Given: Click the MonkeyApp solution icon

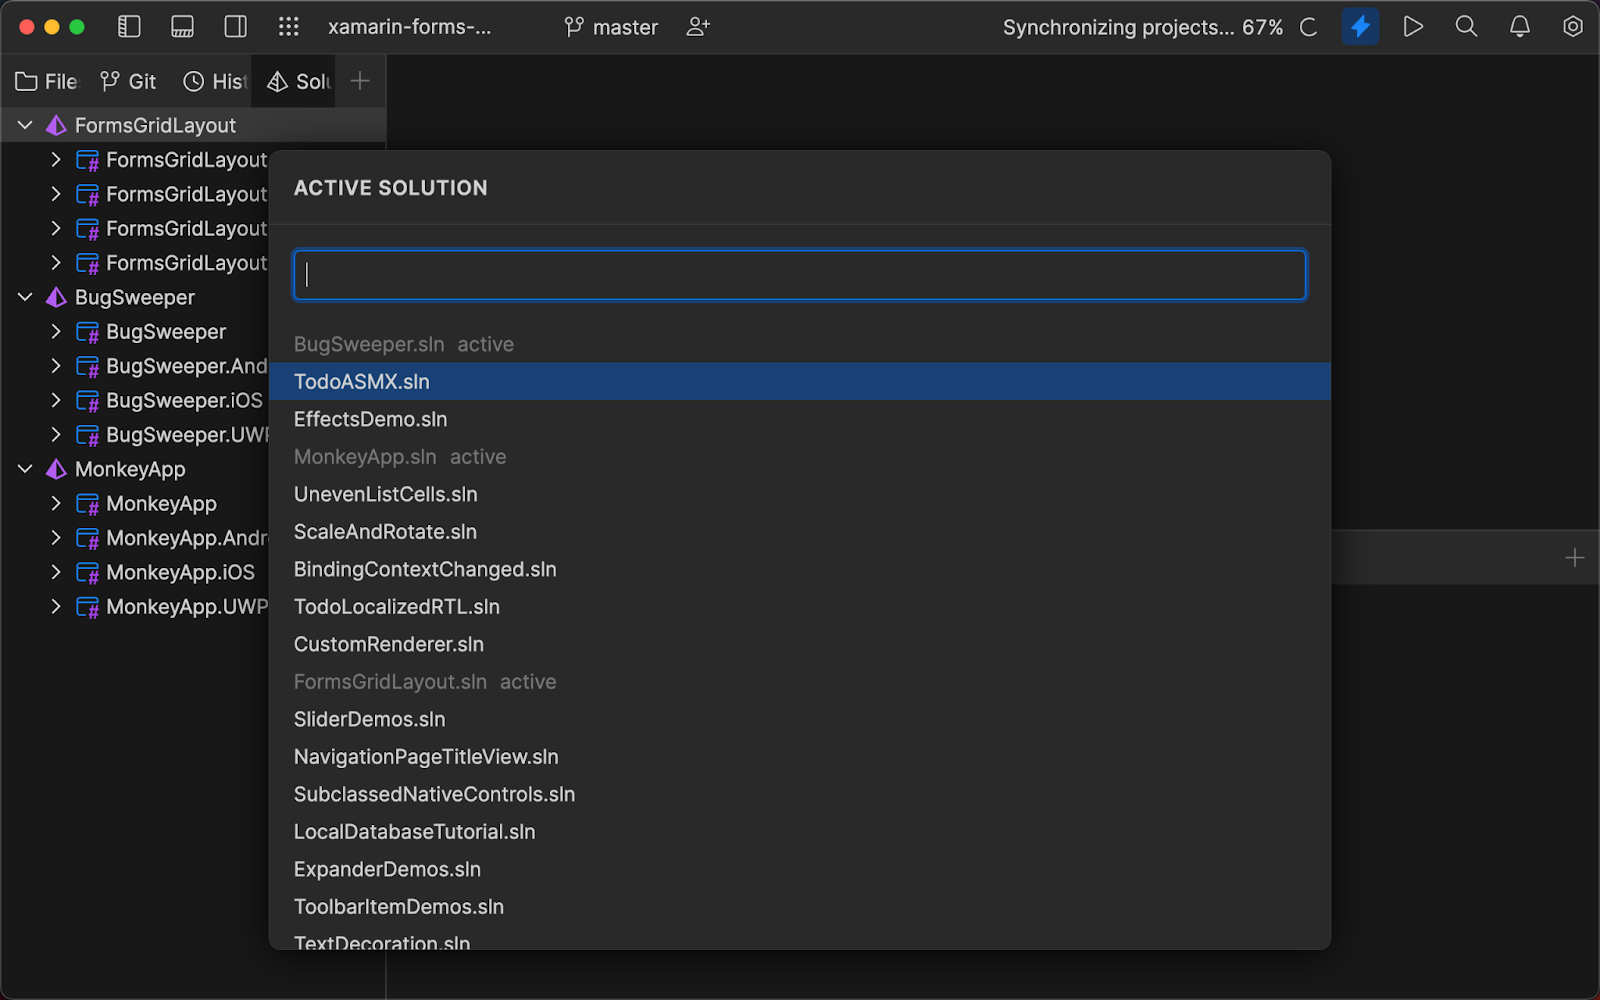Looking at the screenshot, I should (57, 469).
